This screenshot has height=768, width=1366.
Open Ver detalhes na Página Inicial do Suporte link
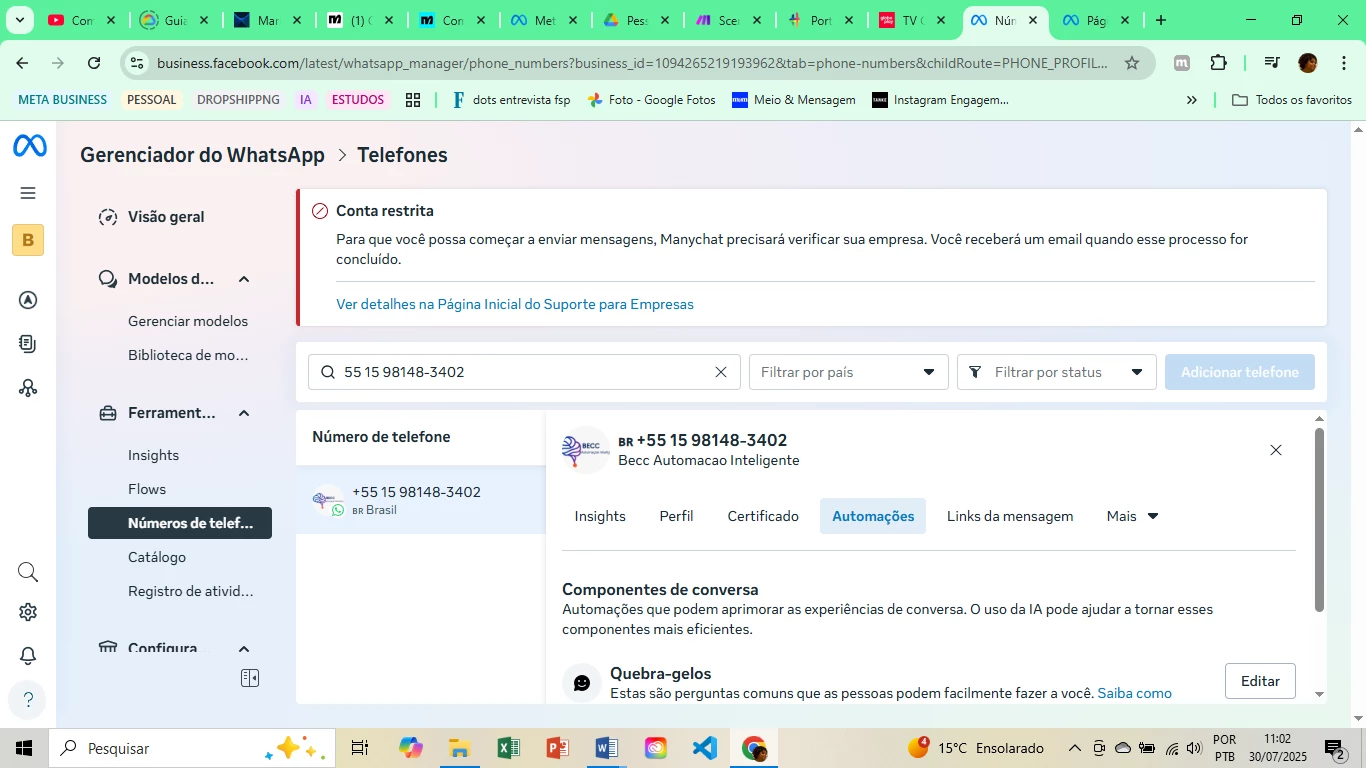[x=515, y=304]
